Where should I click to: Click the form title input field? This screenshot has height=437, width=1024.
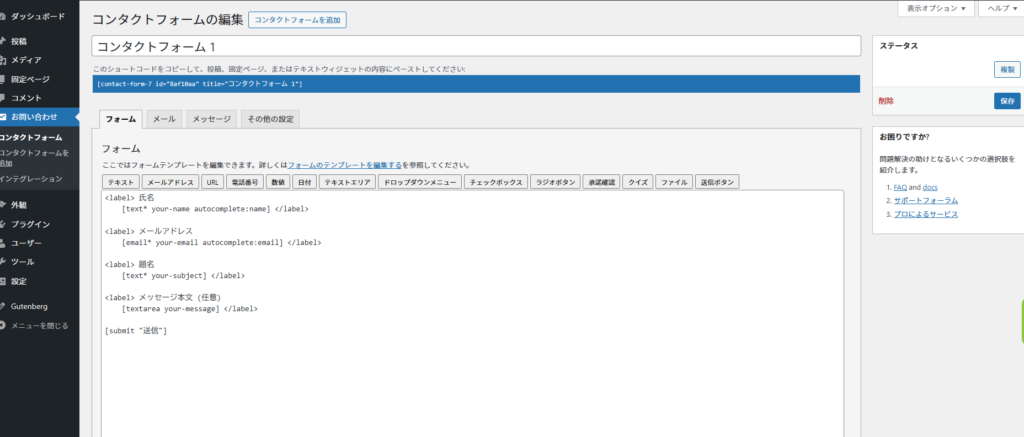pos(476,46)
